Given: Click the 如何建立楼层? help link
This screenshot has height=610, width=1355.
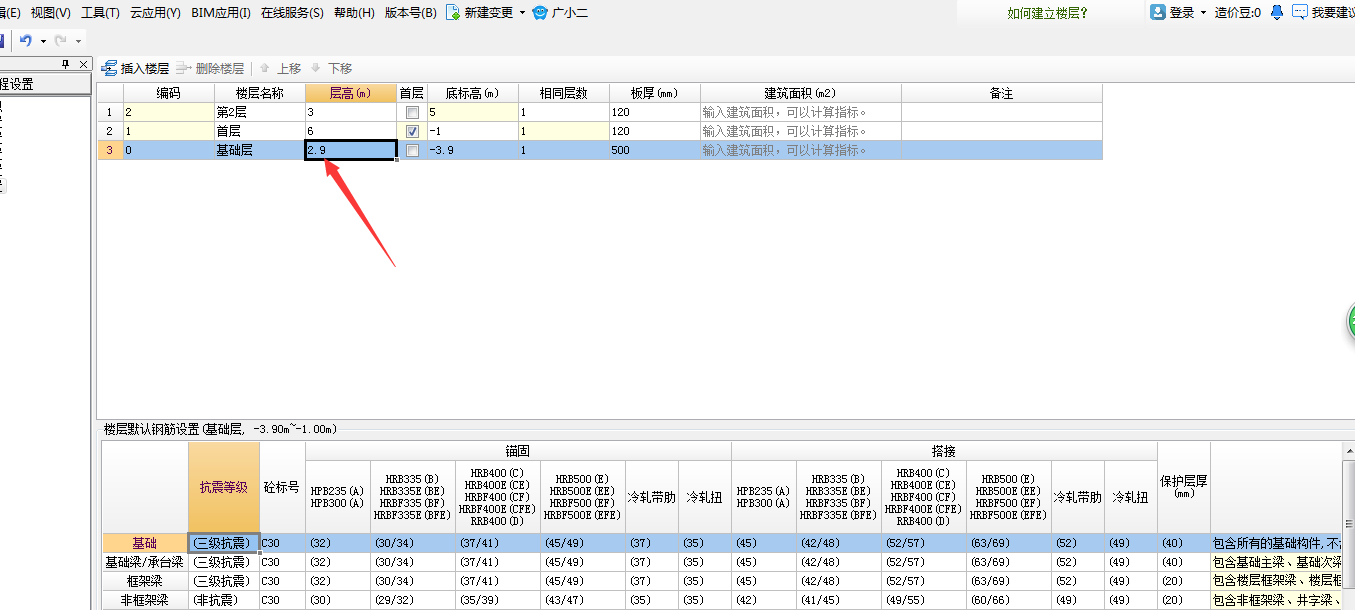Looking at the screenshot, I should (x=1047, y=13).
